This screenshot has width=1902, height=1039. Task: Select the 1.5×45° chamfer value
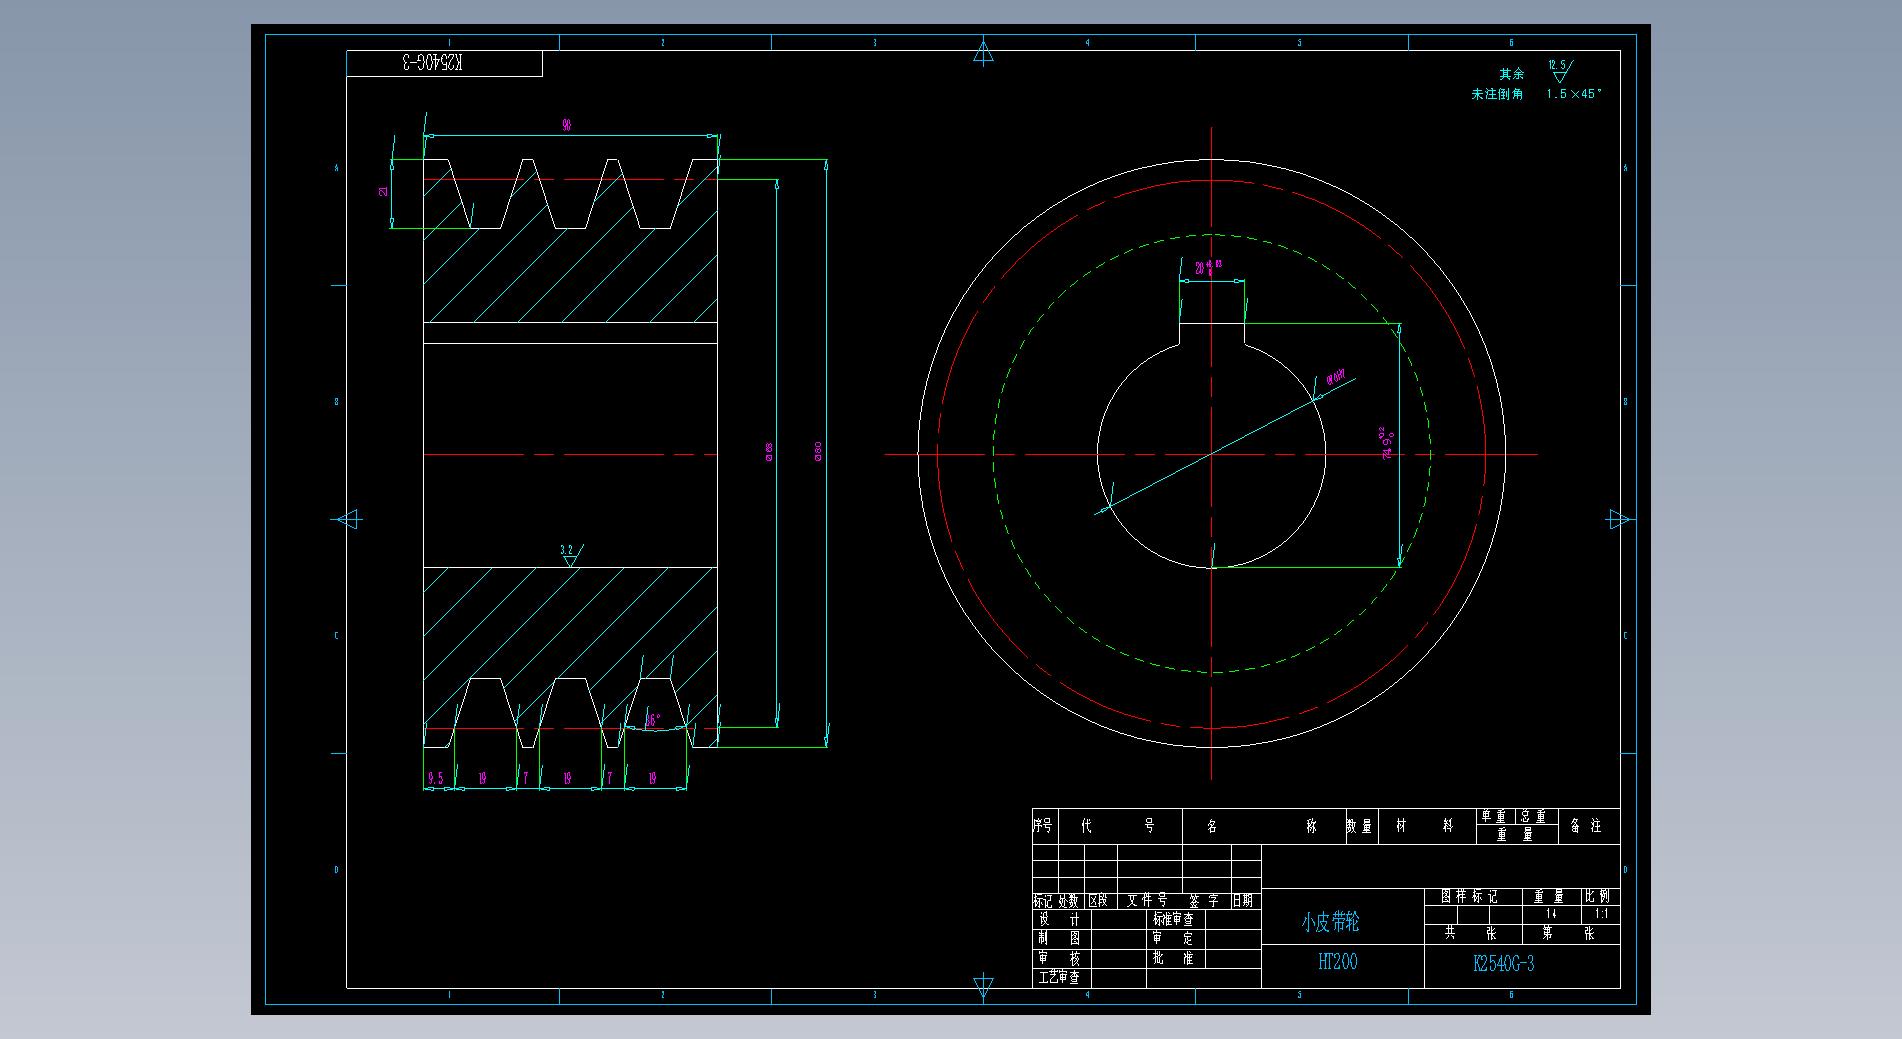[1573, 94]
